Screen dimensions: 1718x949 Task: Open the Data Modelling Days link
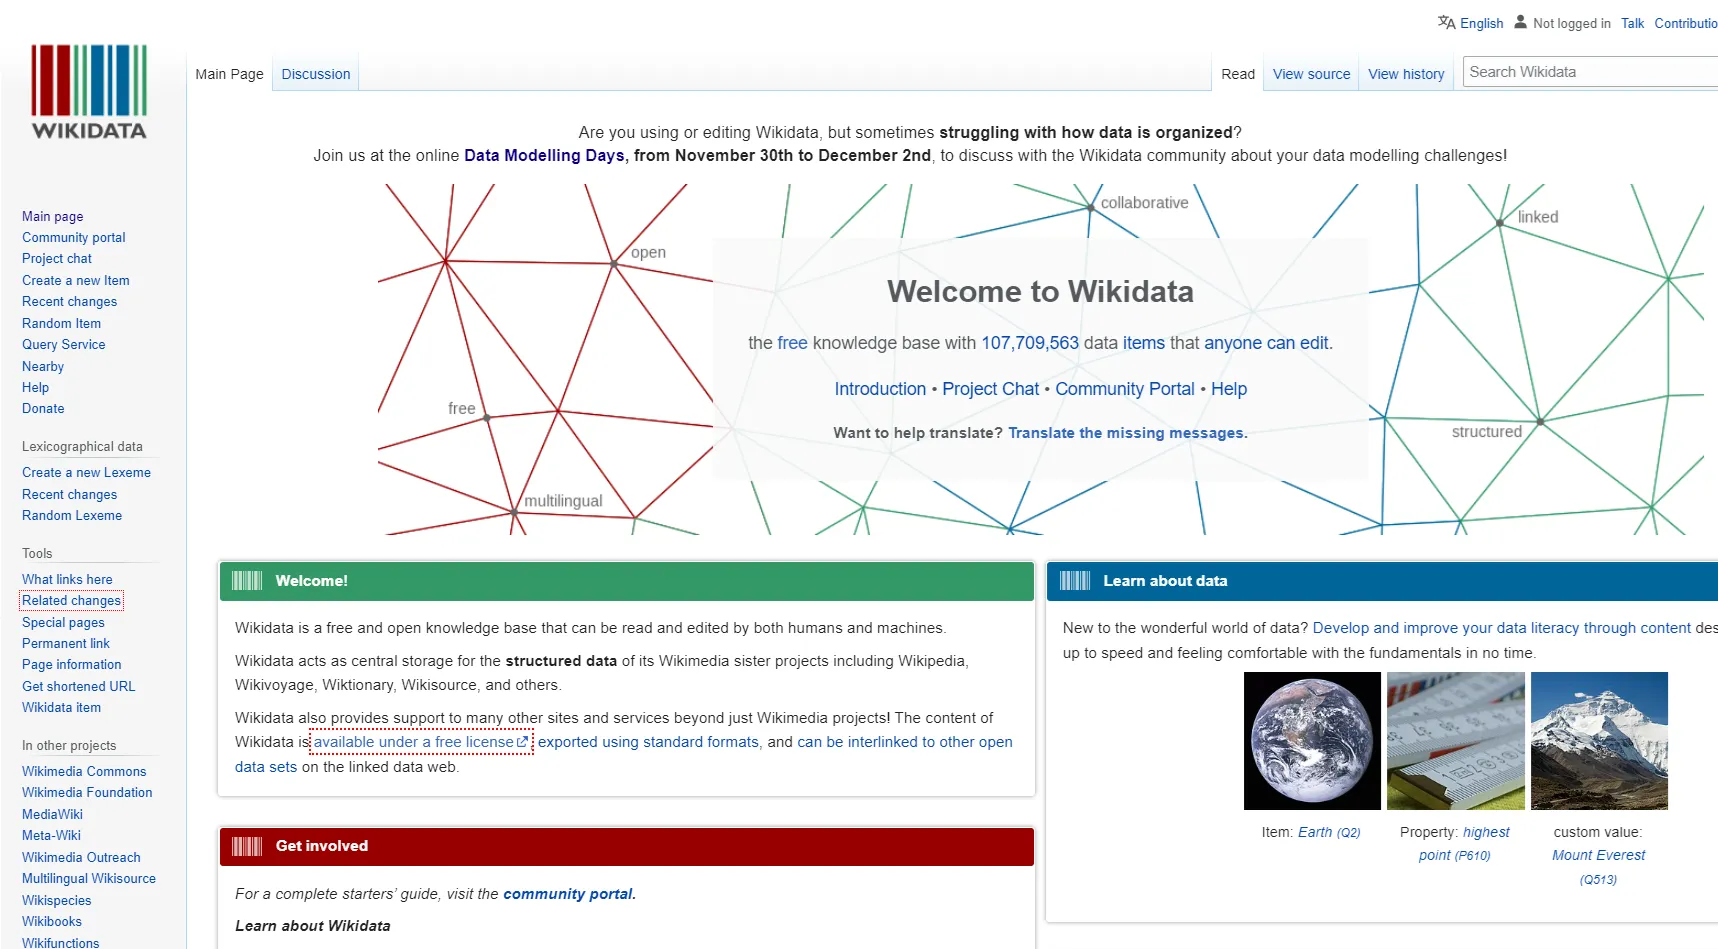[x=543, y=155]
